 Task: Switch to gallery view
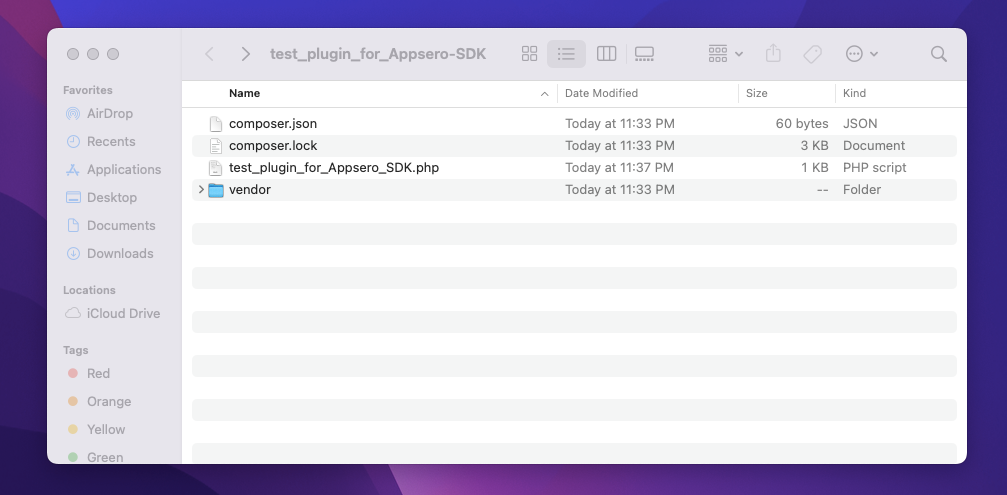point(644,54)
